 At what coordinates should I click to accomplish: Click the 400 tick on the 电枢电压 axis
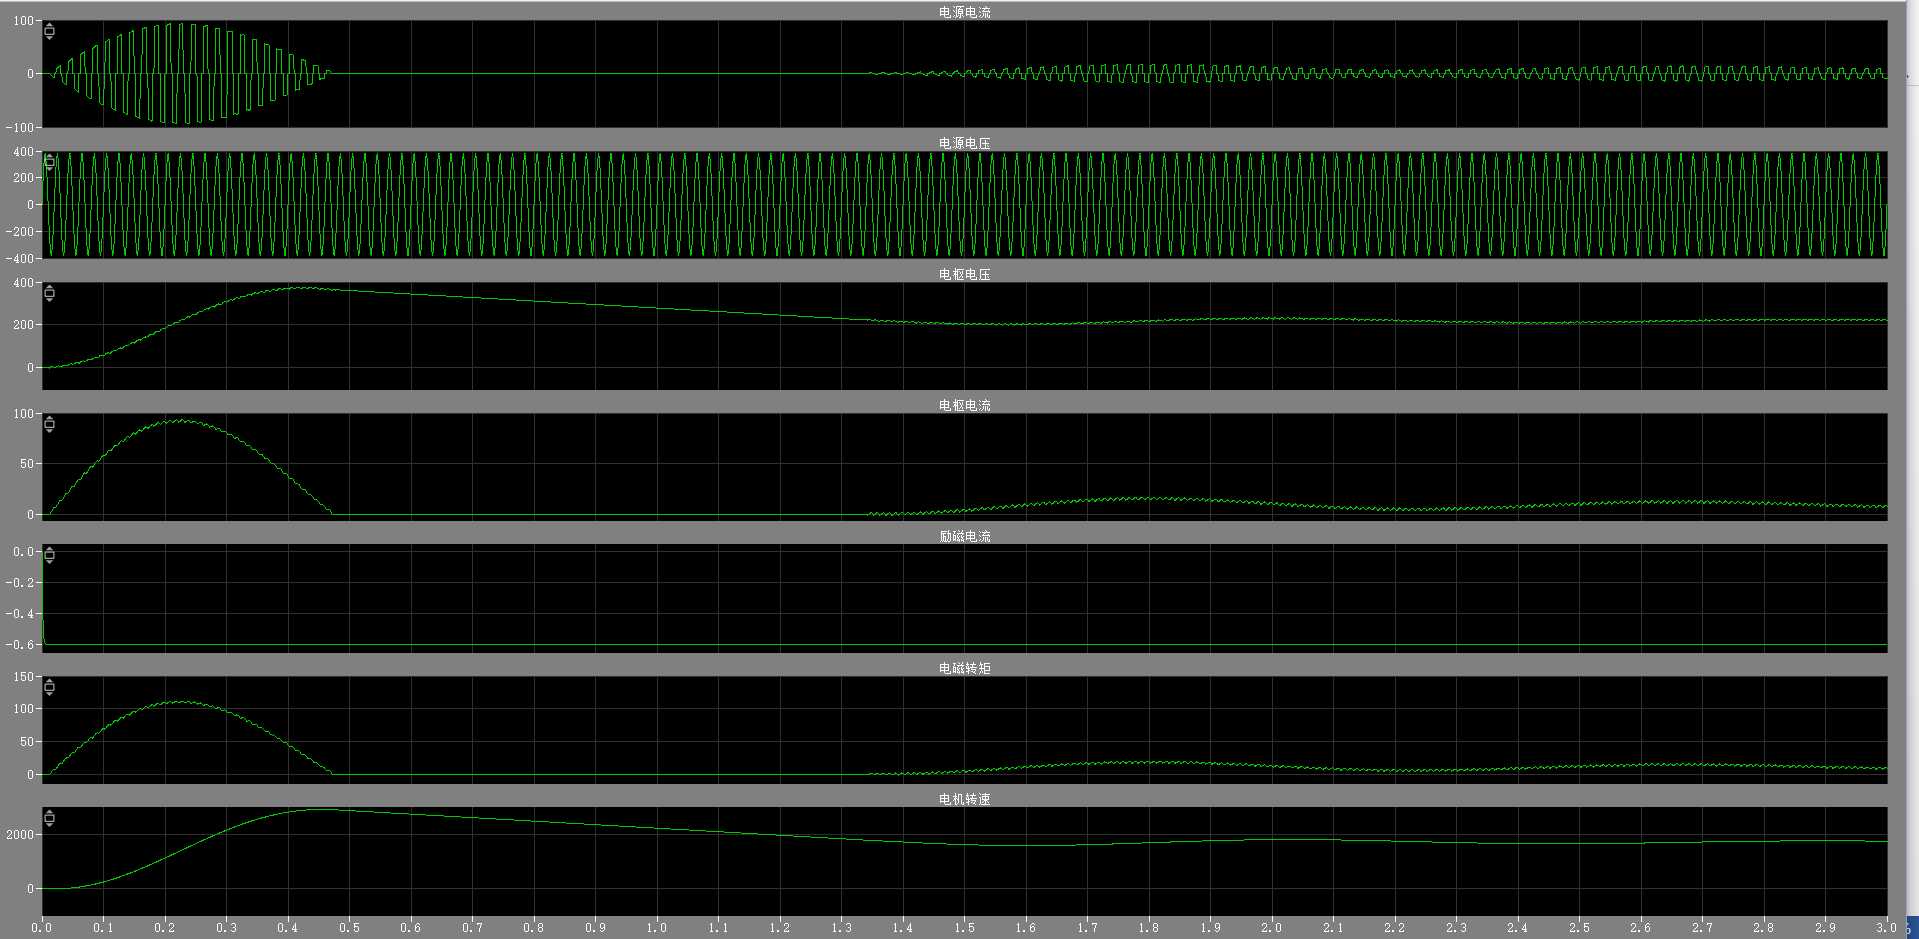tap(23, 283)
